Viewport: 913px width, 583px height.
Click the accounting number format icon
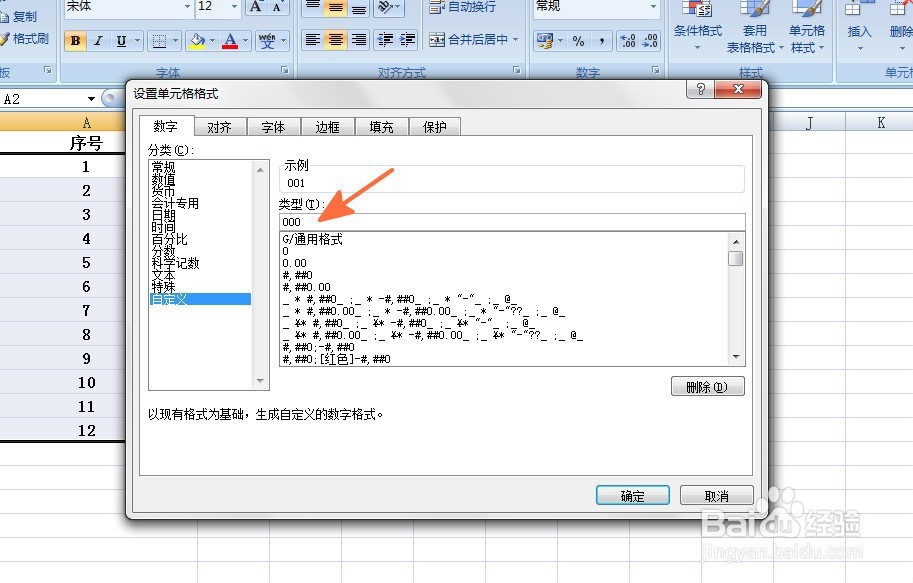tap(545, 41)
